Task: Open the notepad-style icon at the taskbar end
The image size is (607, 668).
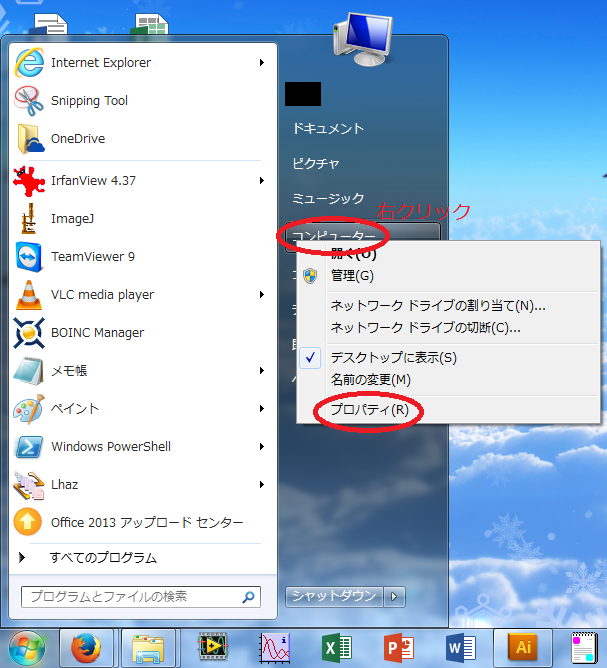Action: click(x=584, y=648)
